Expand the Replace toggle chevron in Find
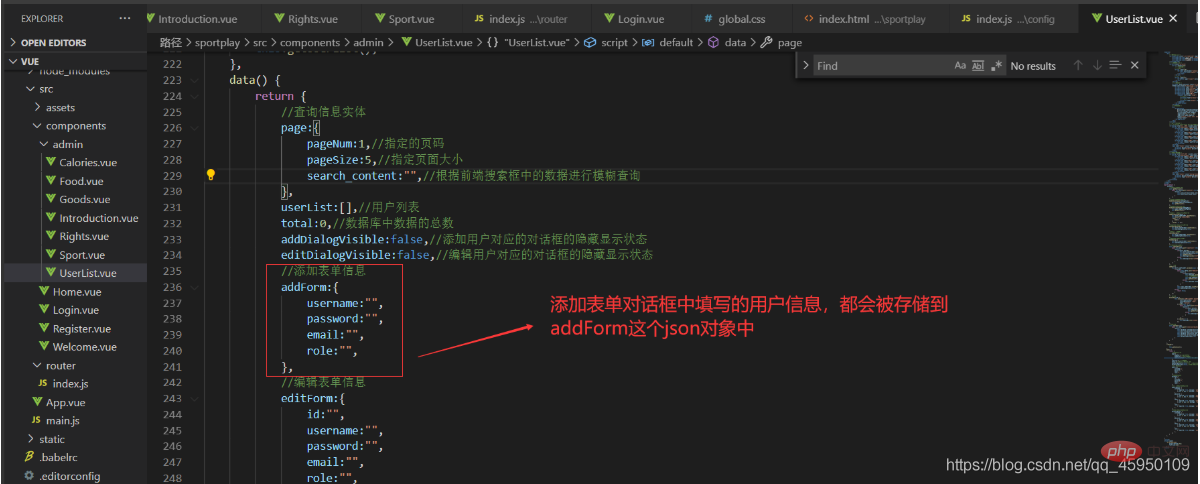1200x484 pixels. (806, 66)
